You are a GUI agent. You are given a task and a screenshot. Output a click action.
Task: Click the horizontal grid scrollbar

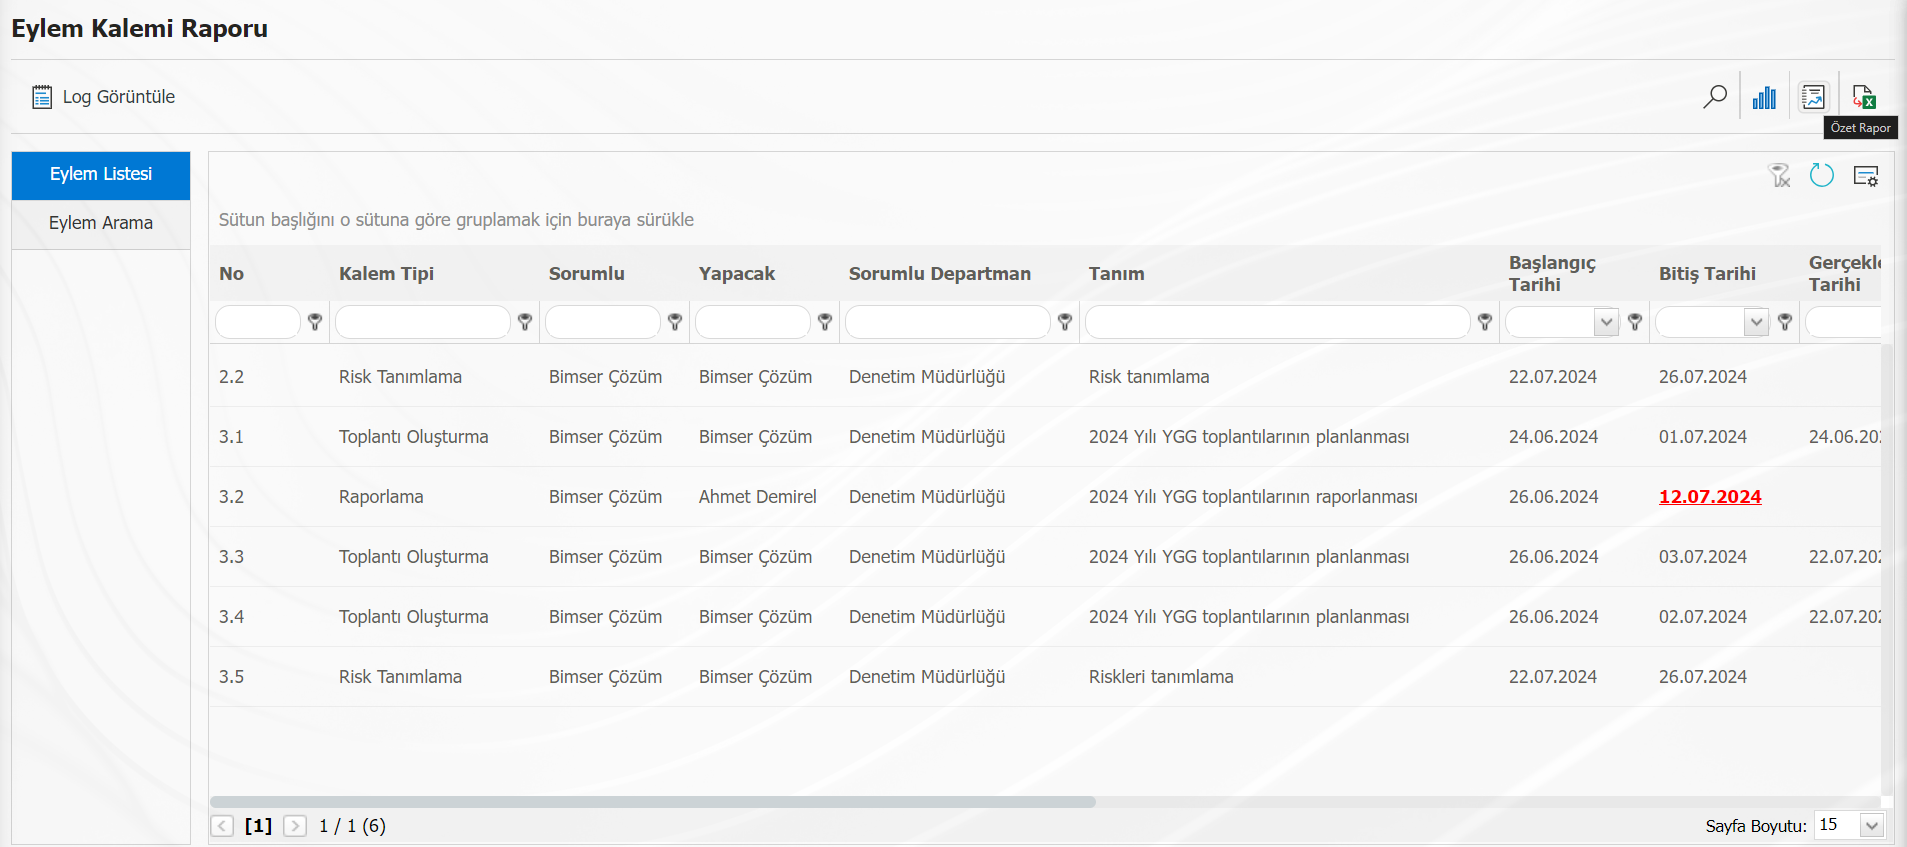pos(653,802)
